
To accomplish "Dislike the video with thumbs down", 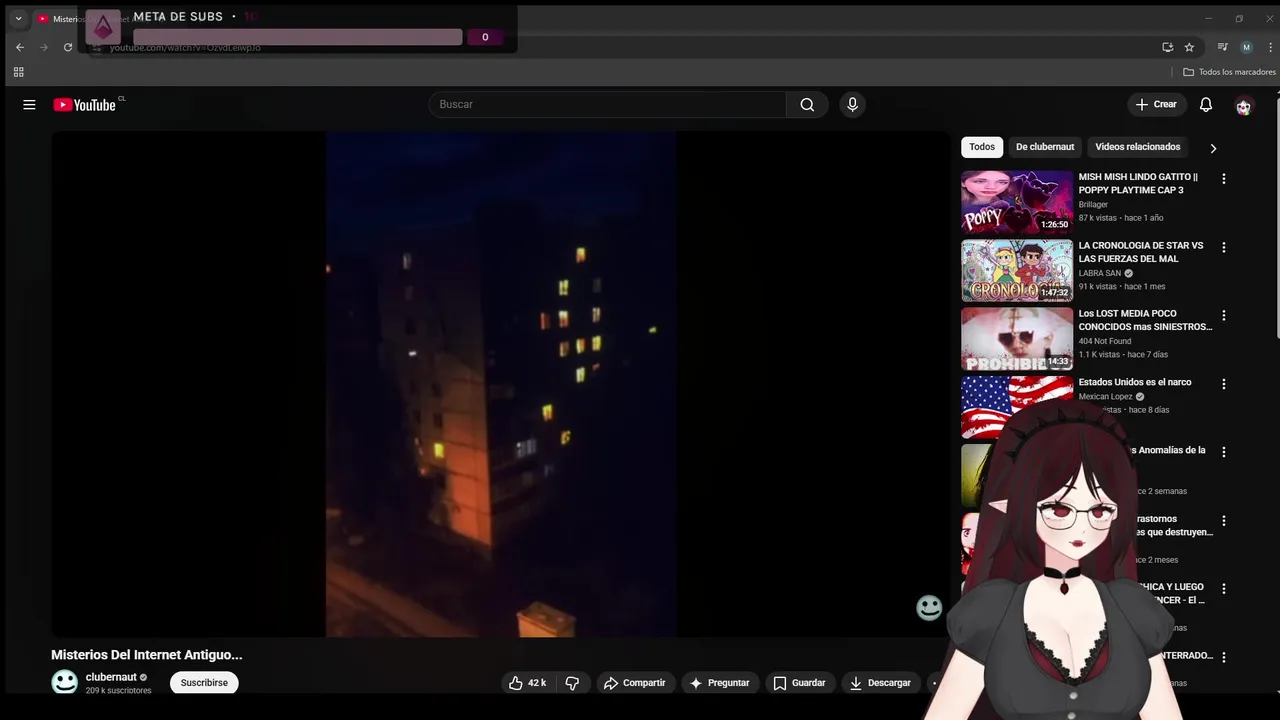I will [572, 683].
